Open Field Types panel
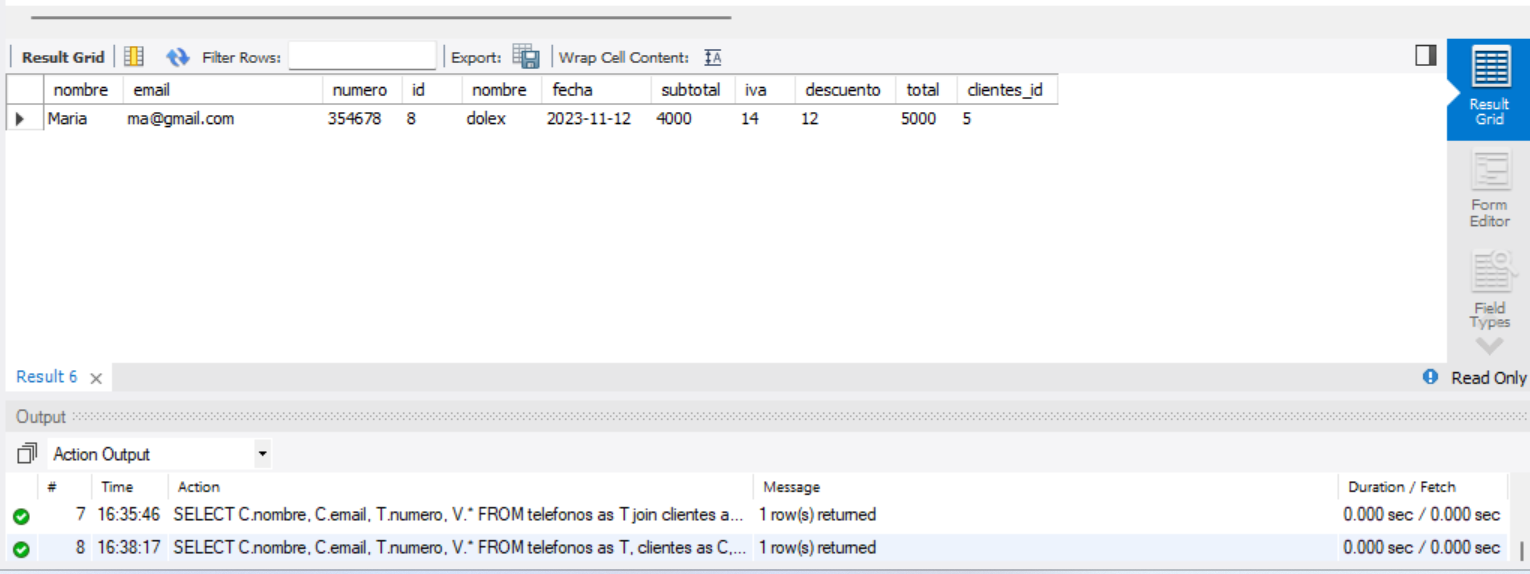 tap(1489, 289)
